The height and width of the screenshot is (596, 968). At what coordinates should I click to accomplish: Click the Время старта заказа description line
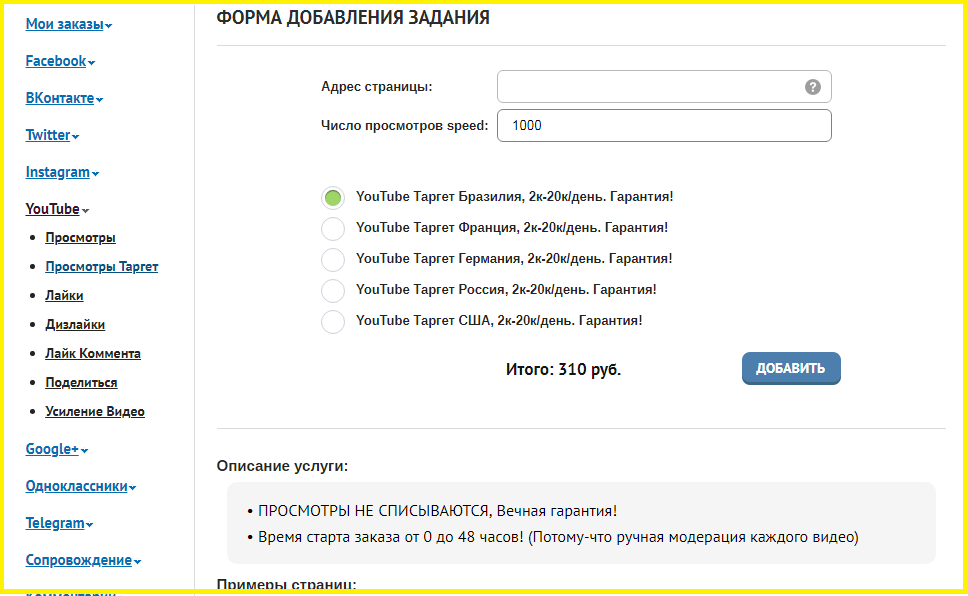point(558,537)
